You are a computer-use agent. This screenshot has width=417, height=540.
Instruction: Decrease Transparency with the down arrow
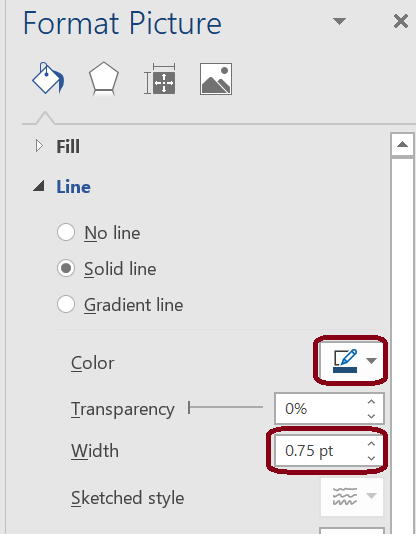pos(371,416)
